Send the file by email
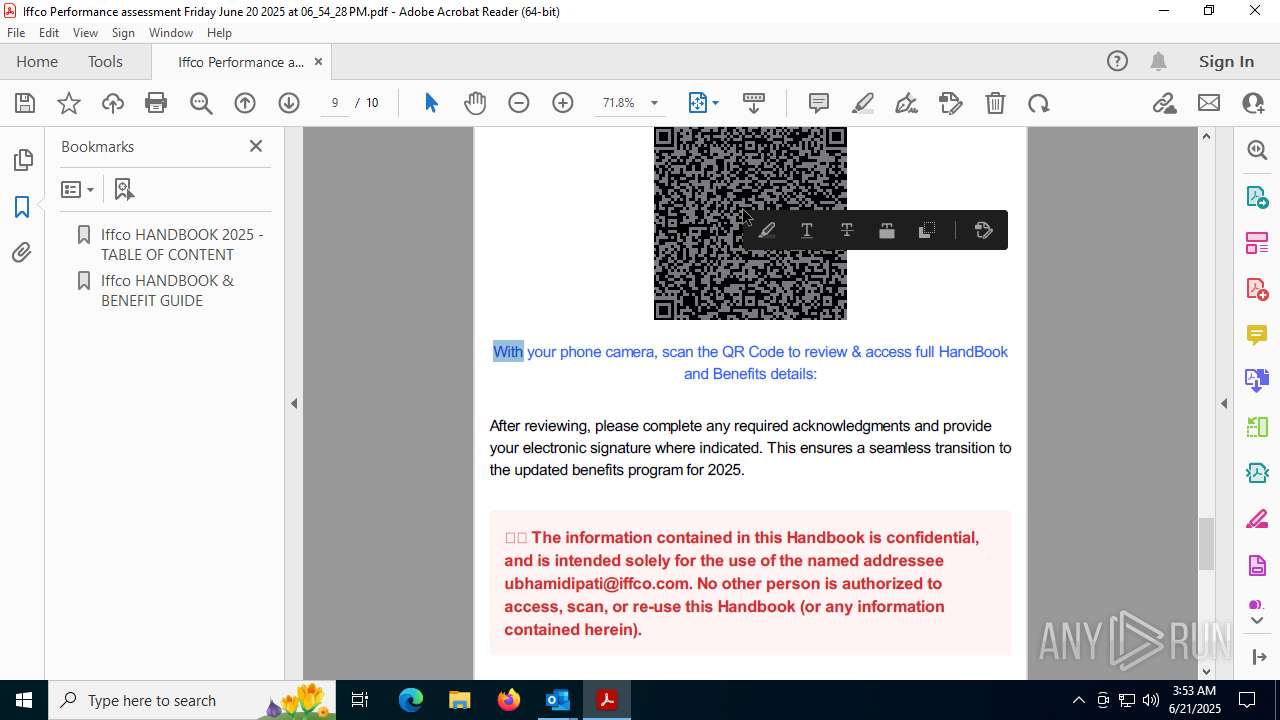 coord(1209,103)
